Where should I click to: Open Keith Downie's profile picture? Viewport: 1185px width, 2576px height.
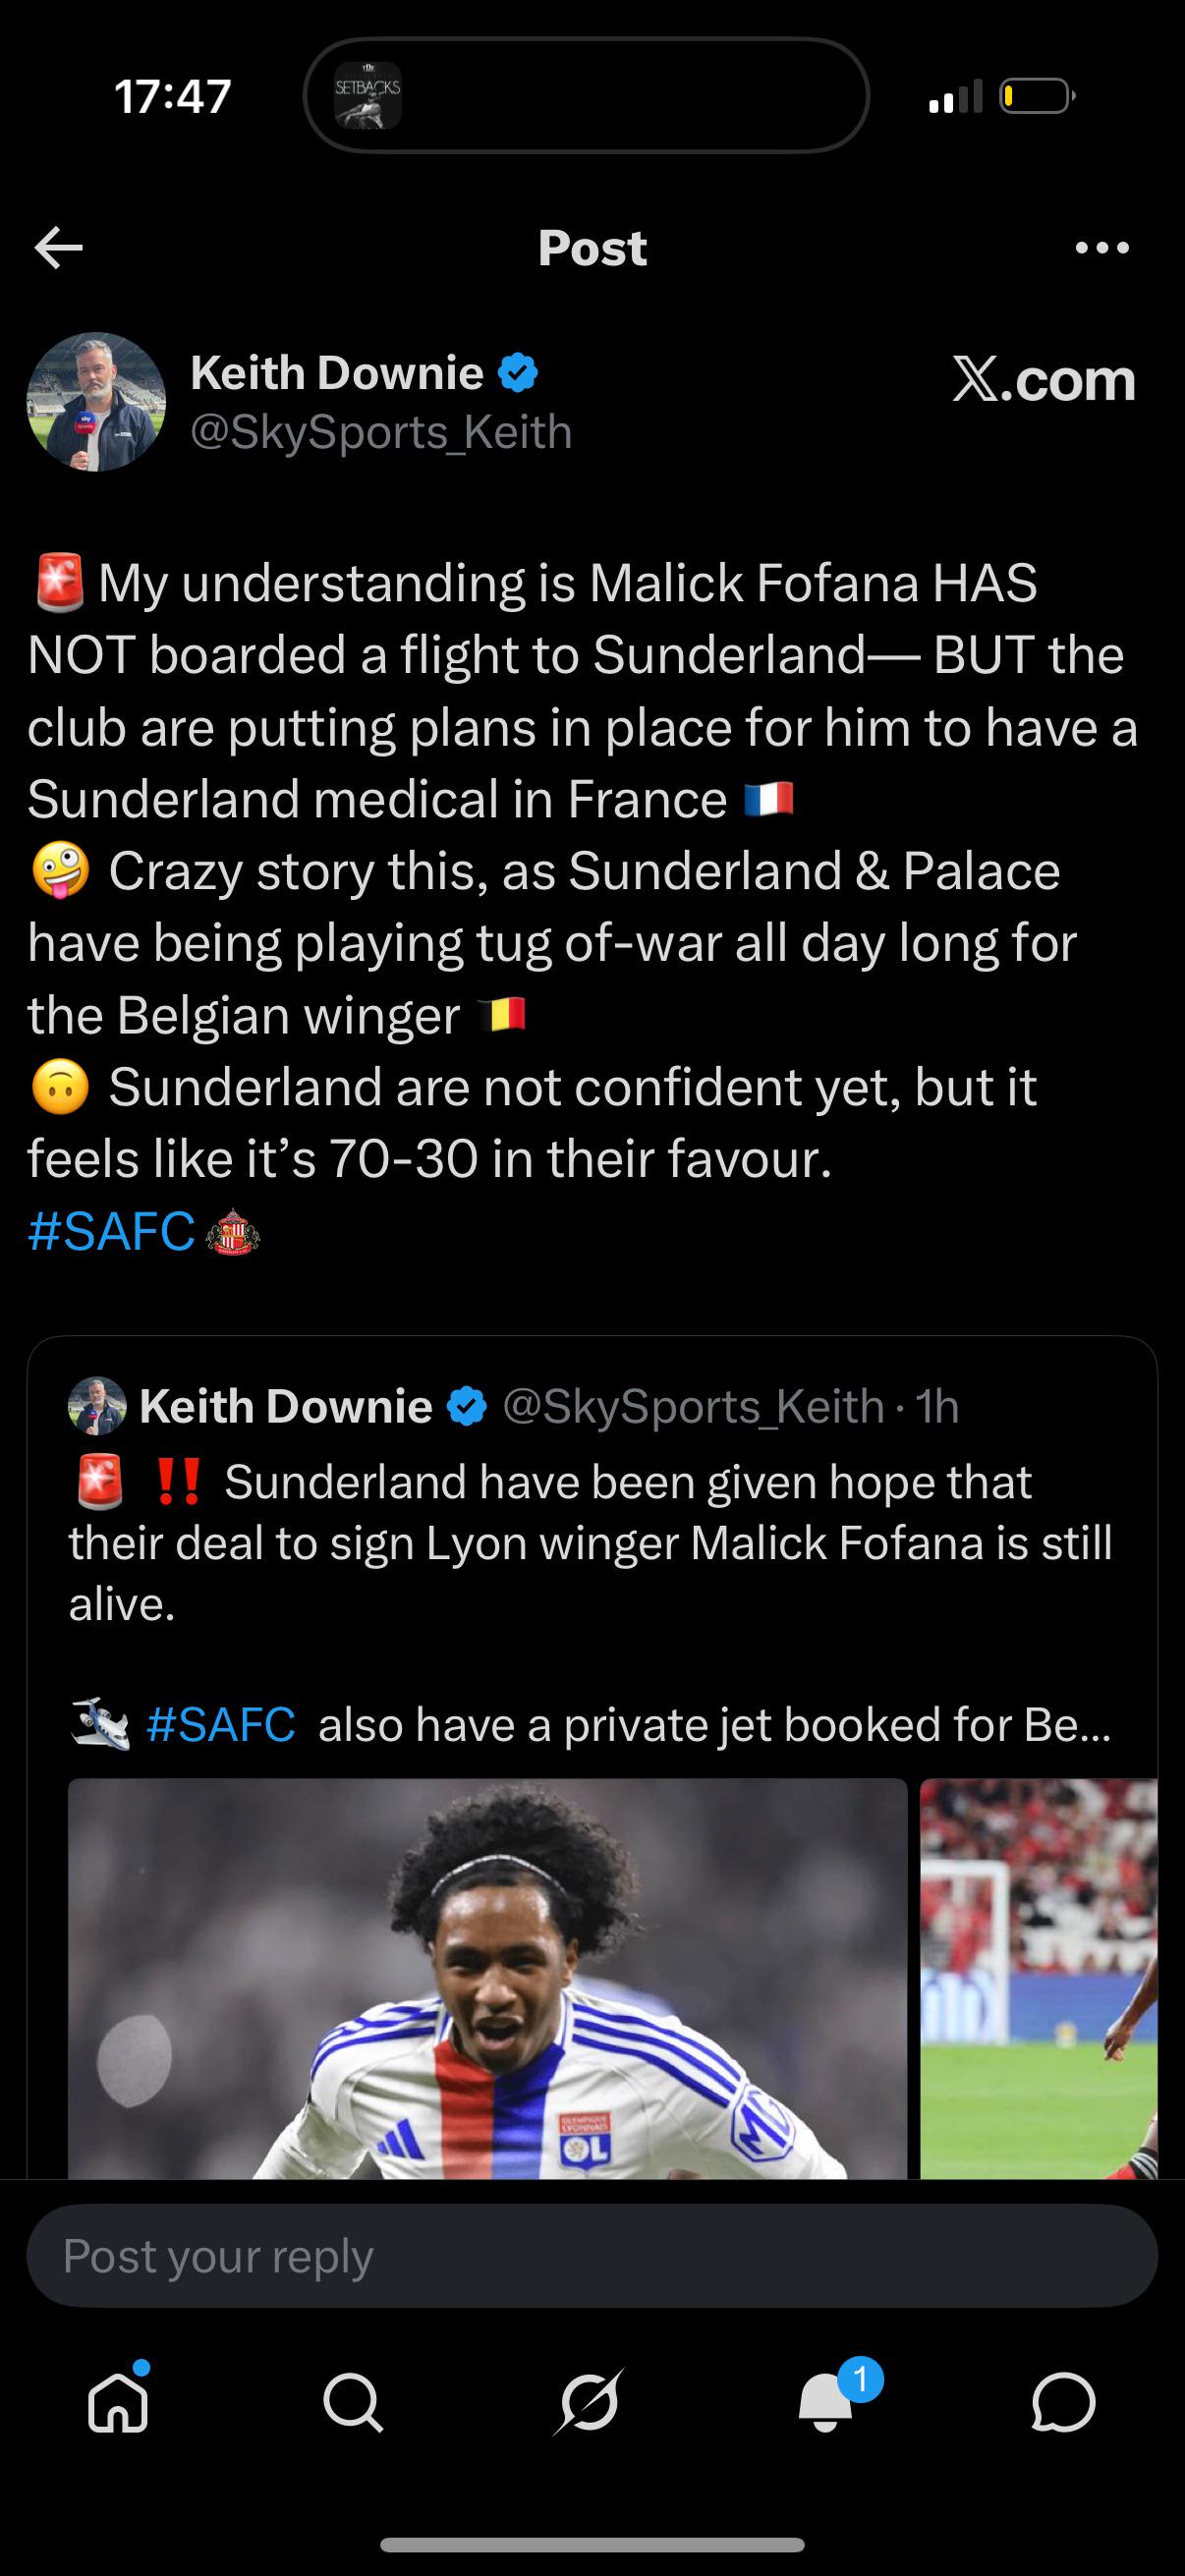96,402
